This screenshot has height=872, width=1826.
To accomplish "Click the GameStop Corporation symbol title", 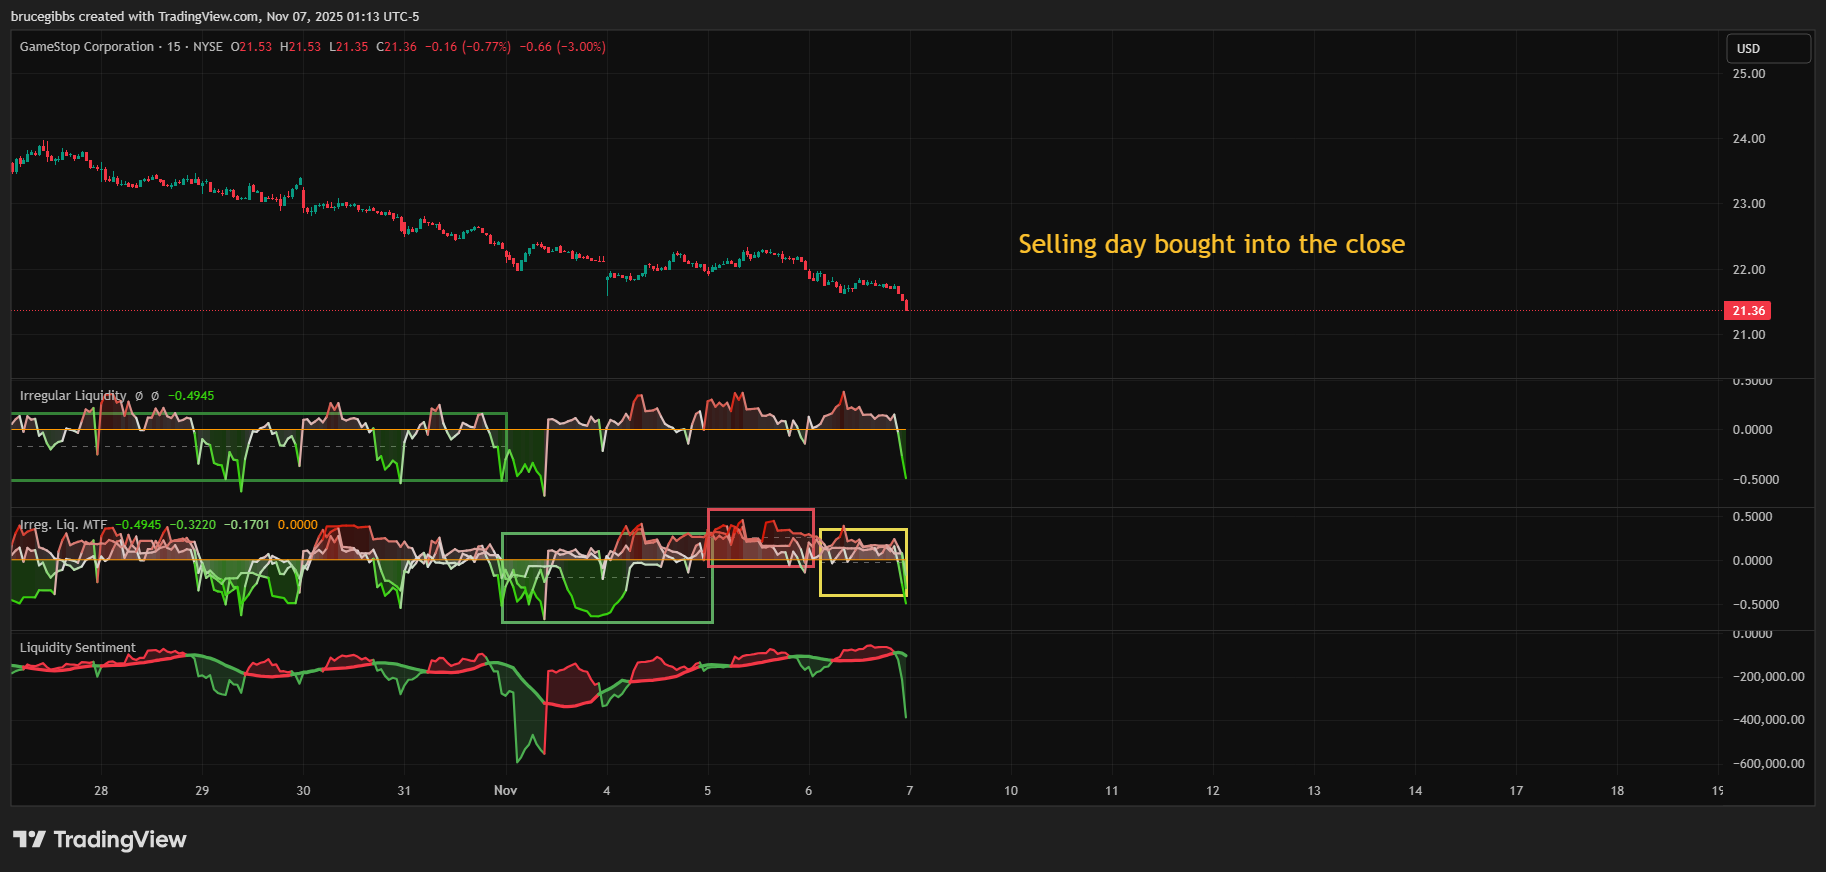I will (87, 47).
